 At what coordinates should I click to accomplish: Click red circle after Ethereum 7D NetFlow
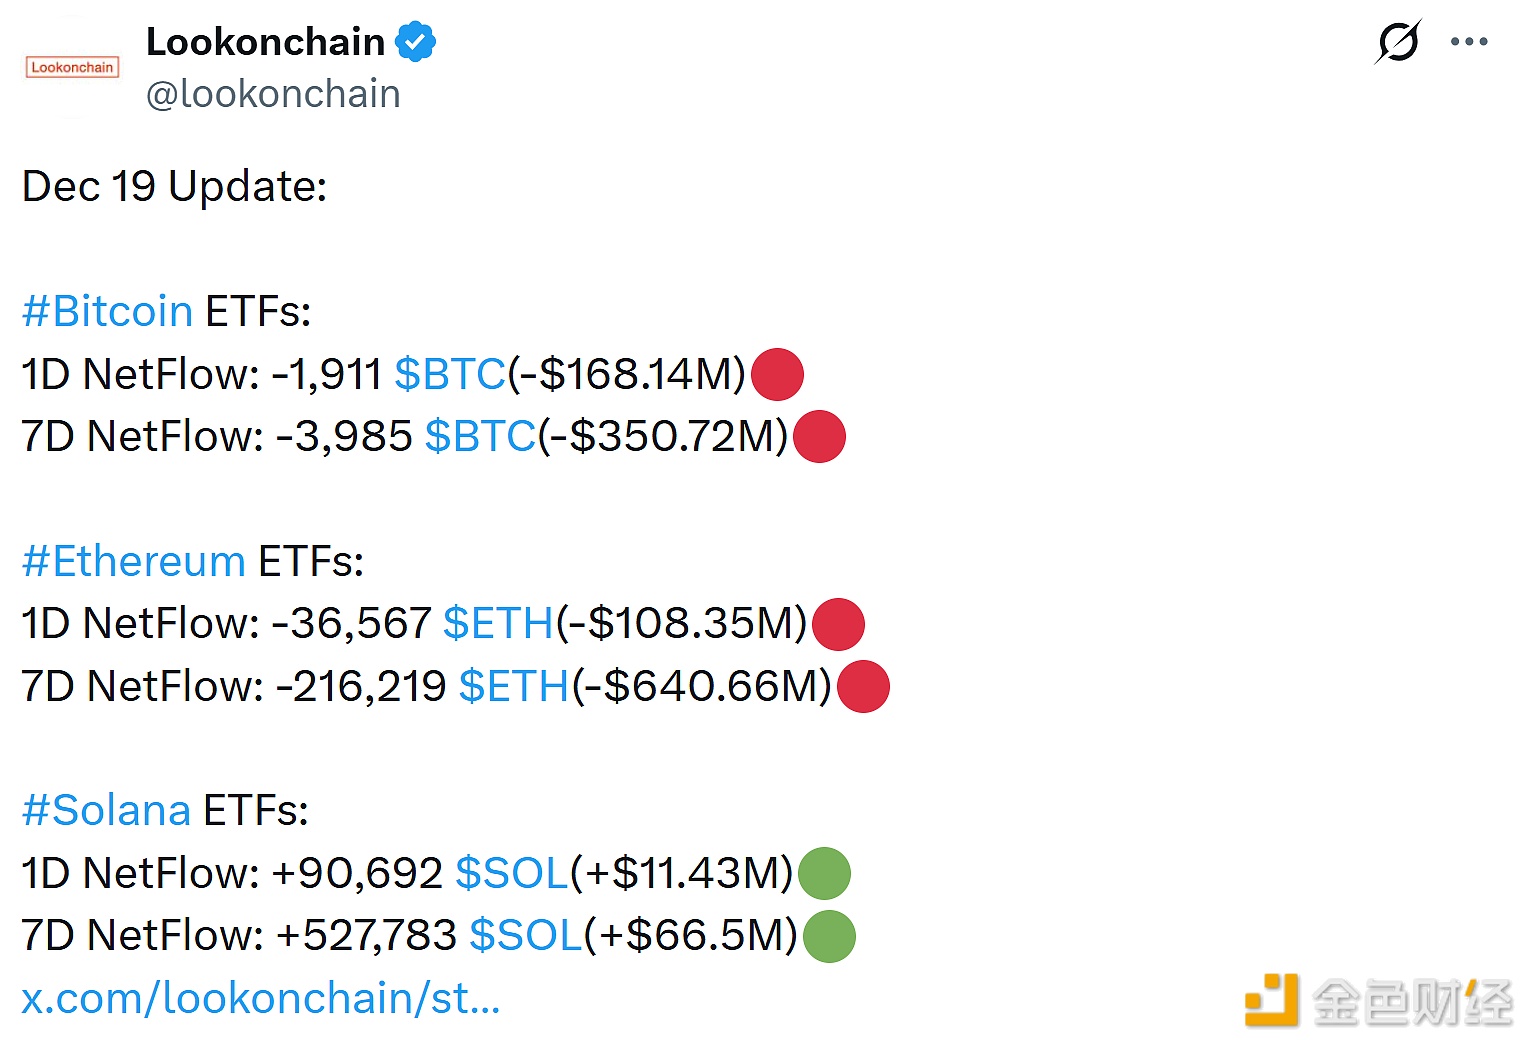(x=863, y=686)
